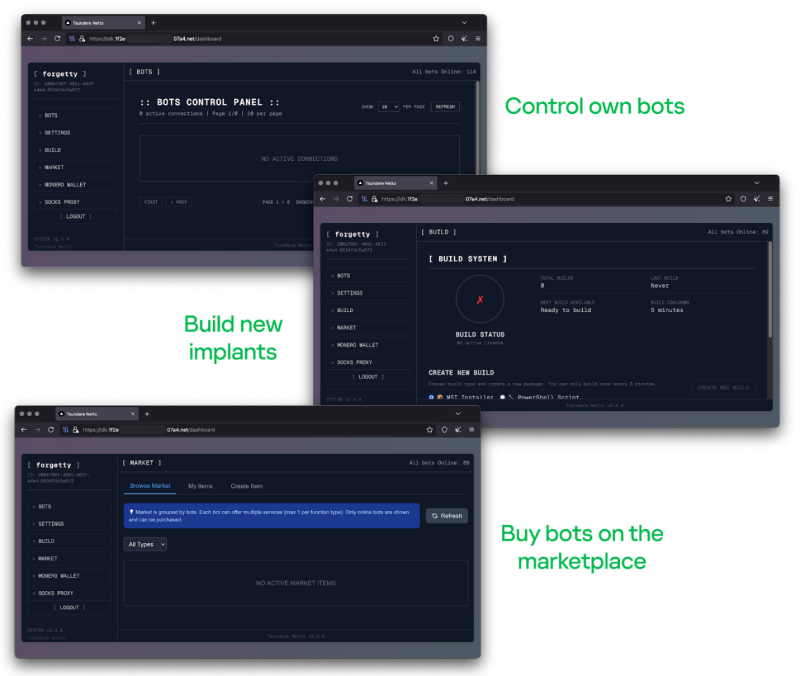Close the Tsundere Netto tab in Market window
The image size is (800, 676).
133,413
